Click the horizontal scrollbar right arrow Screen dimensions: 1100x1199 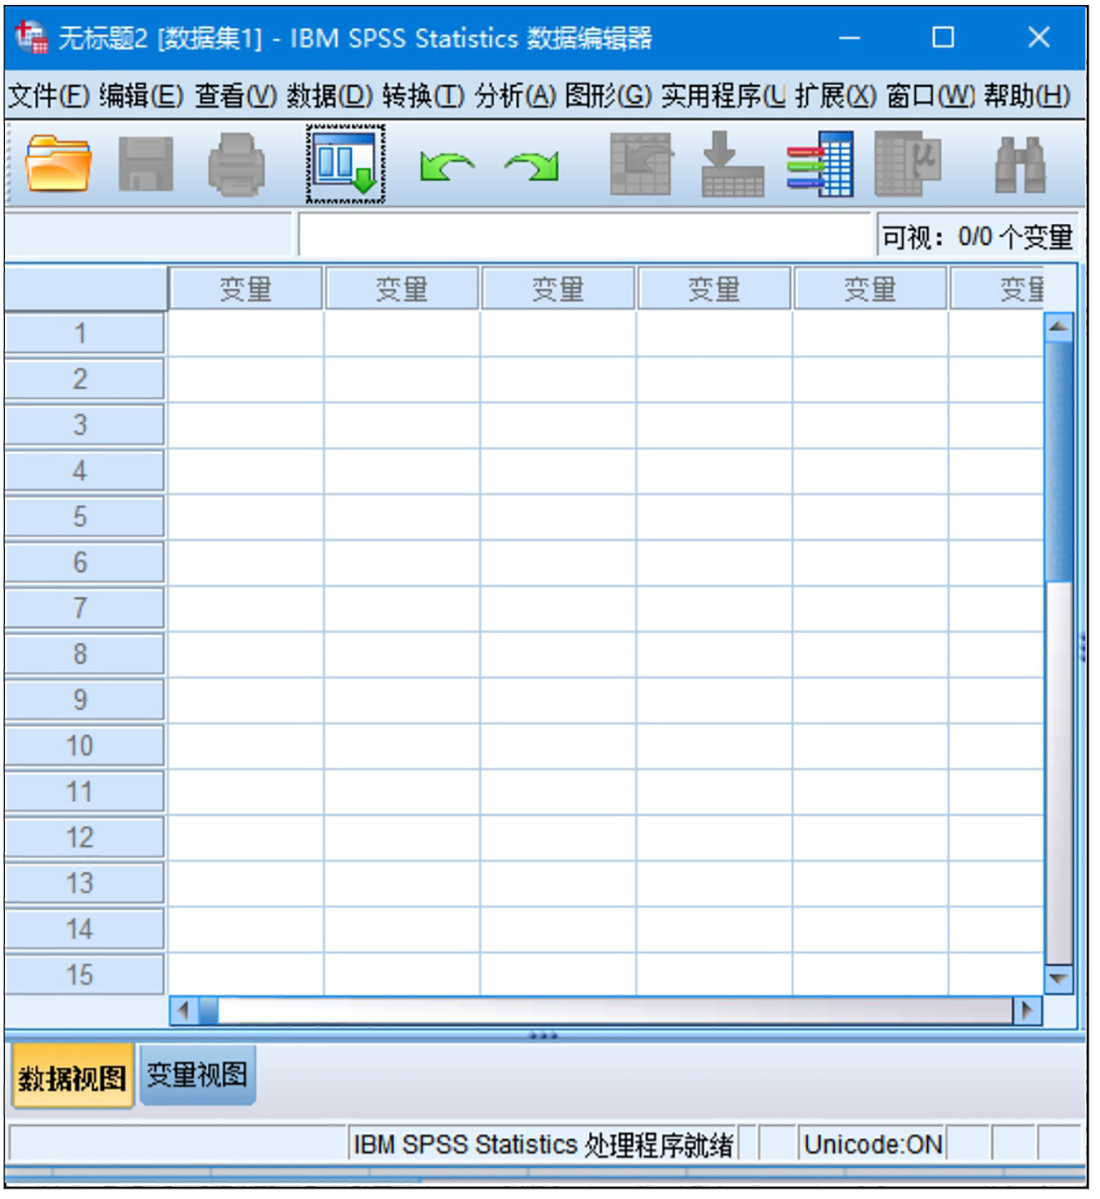1027,1010
